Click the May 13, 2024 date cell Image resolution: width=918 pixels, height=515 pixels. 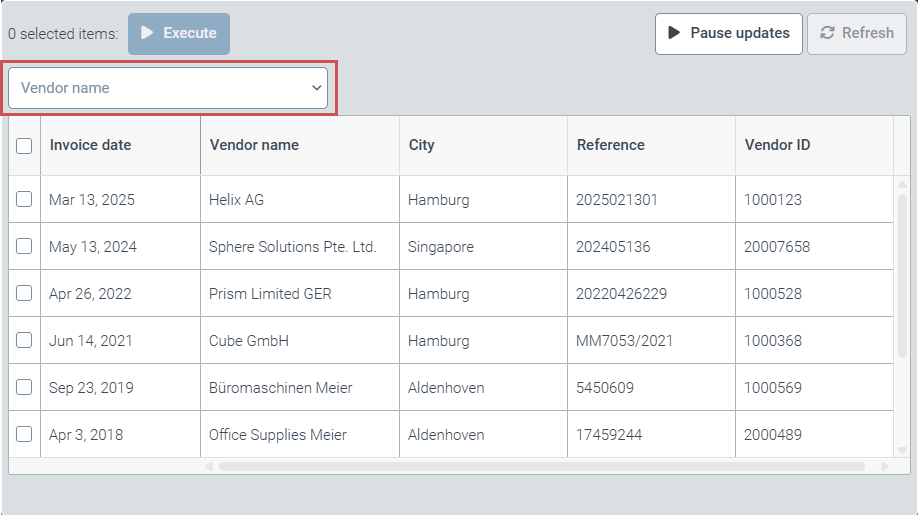(120, 246)
